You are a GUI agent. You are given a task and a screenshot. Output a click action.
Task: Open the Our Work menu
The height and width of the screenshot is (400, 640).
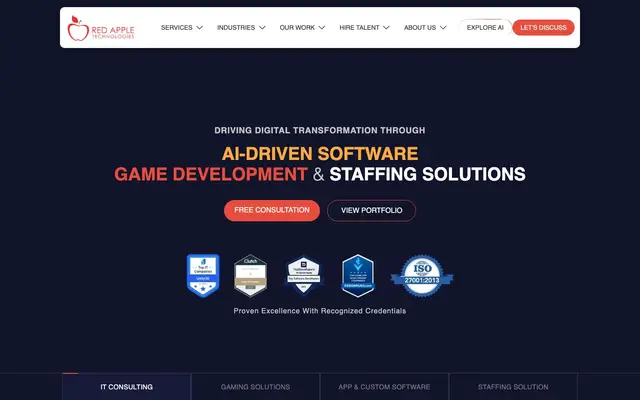tap(297, 27)
